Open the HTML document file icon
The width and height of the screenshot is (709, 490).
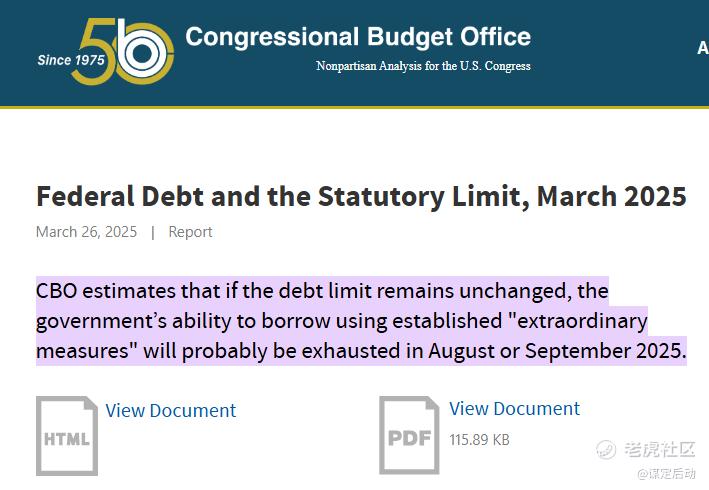pos(67,436)
